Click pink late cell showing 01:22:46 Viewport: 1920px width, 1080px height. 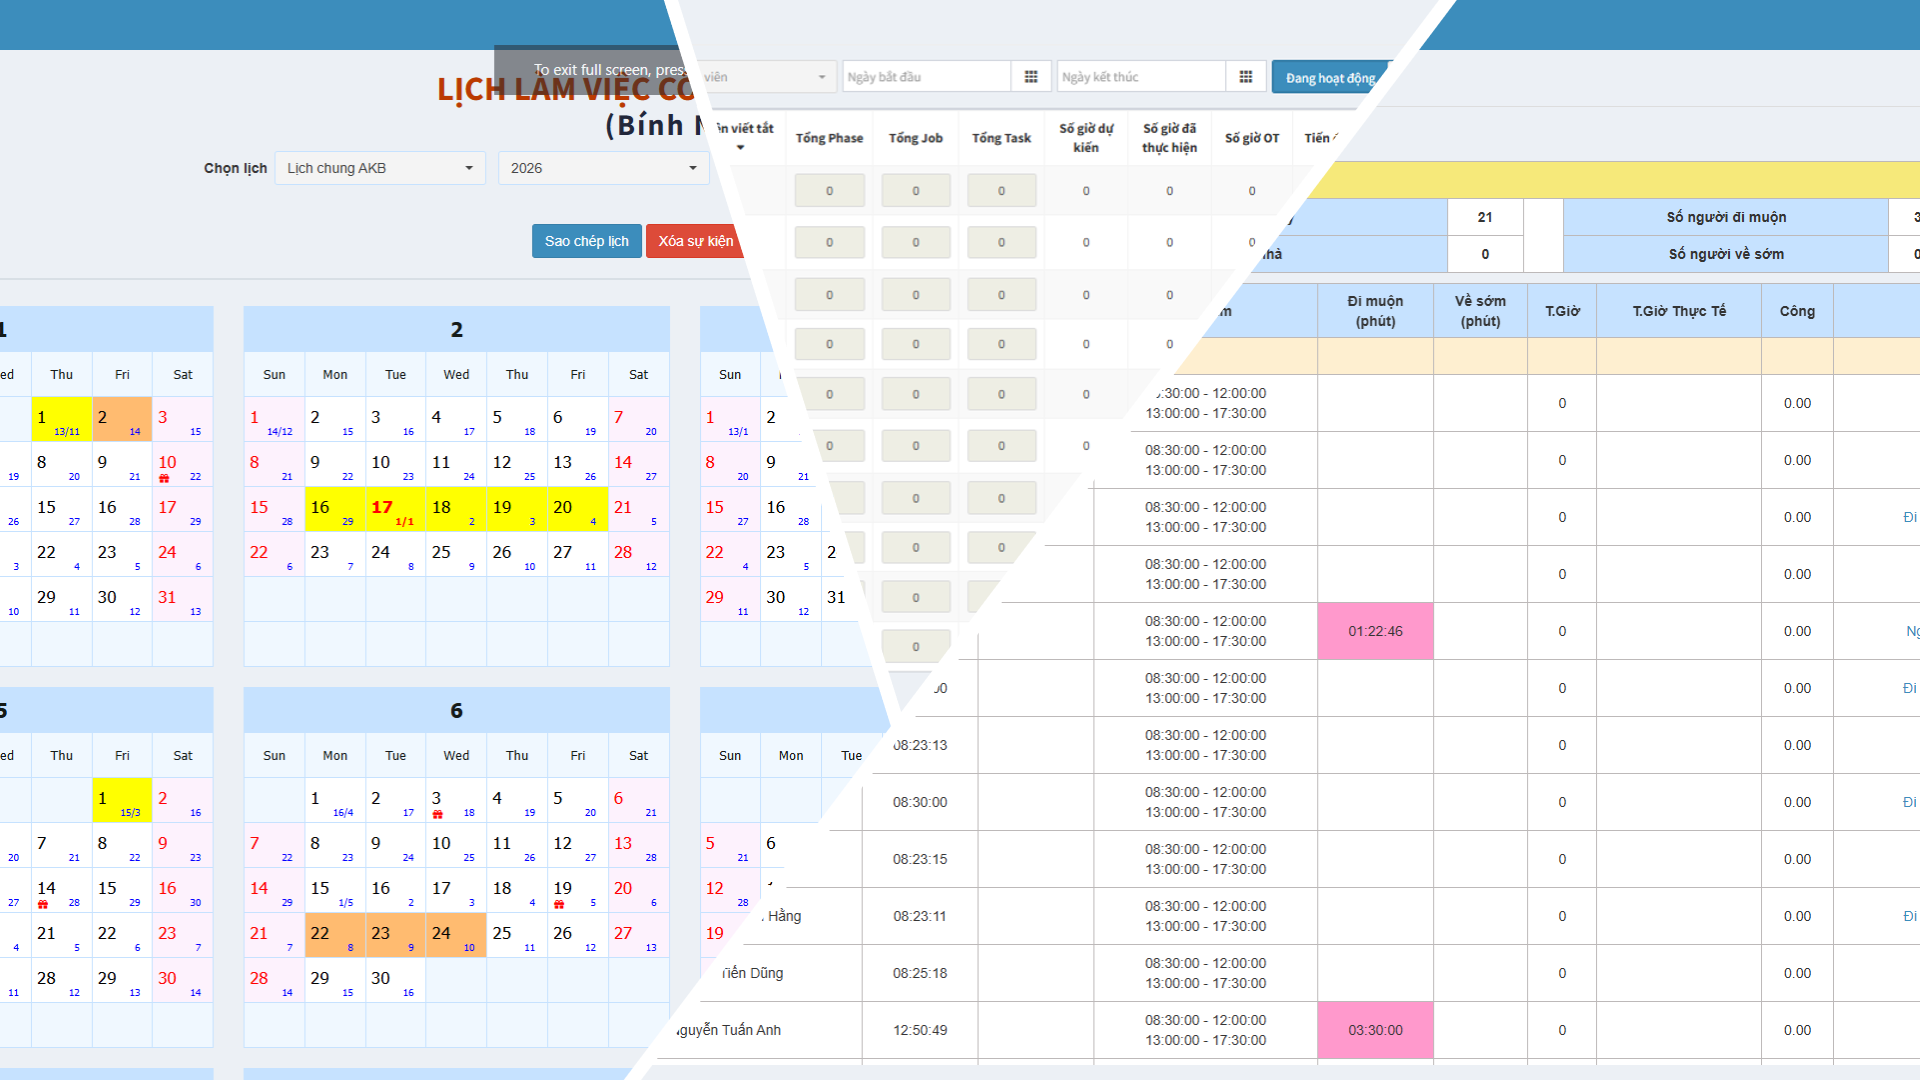point(1375,631)
